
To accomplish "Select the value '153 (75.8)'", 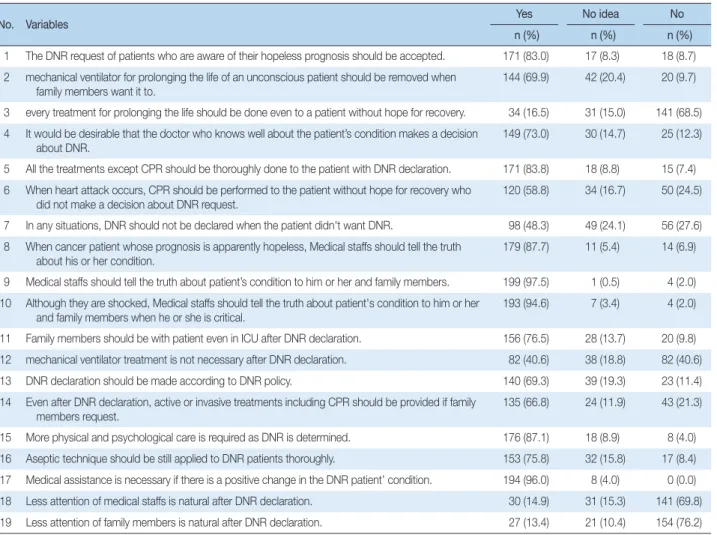I will [526, 459].
